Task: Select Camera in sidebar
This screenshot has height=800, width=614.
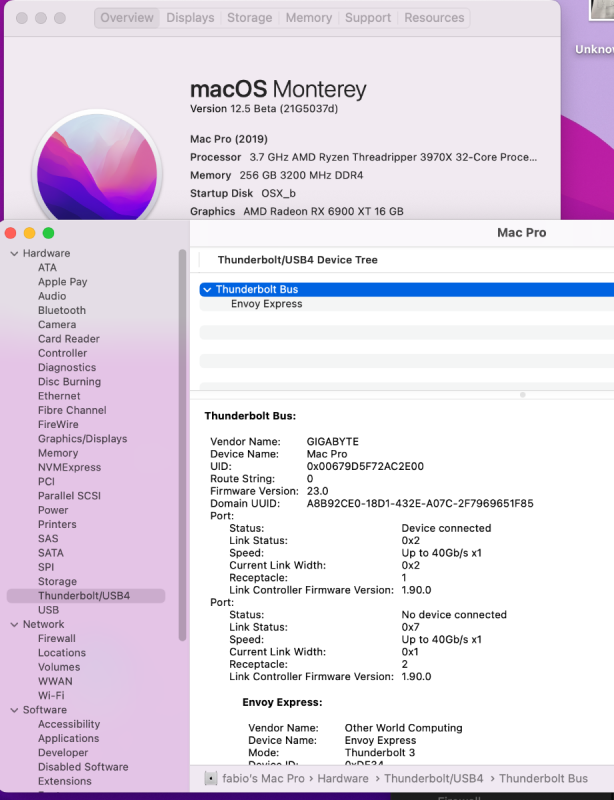Action: (x=57, y=324)
